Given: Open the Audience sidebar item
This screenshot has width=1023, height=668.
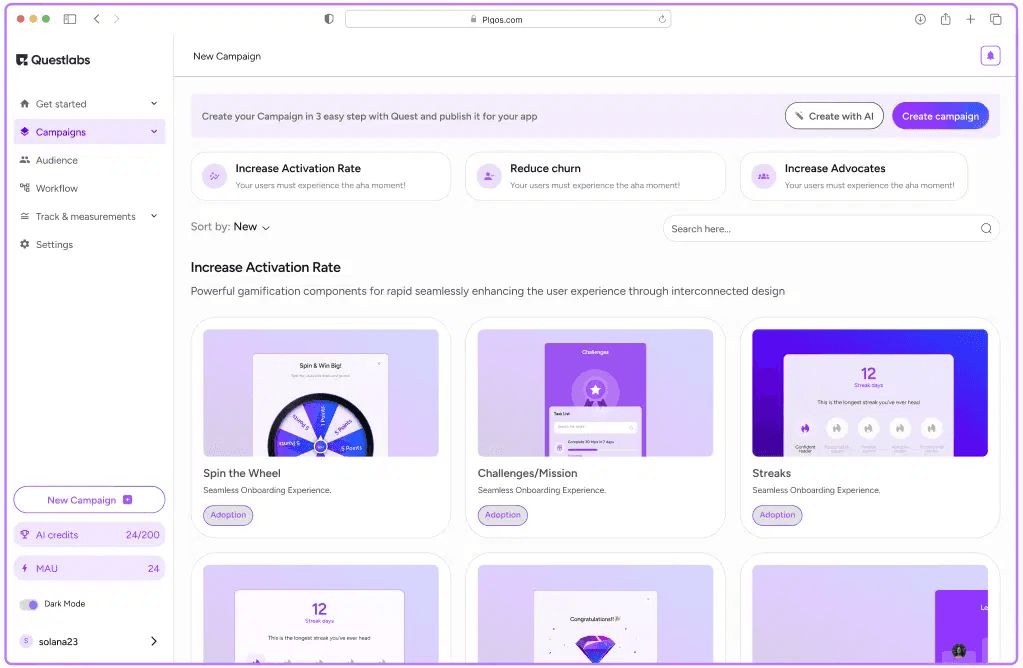Looking at the screenshot, I should tap(57, 160).
